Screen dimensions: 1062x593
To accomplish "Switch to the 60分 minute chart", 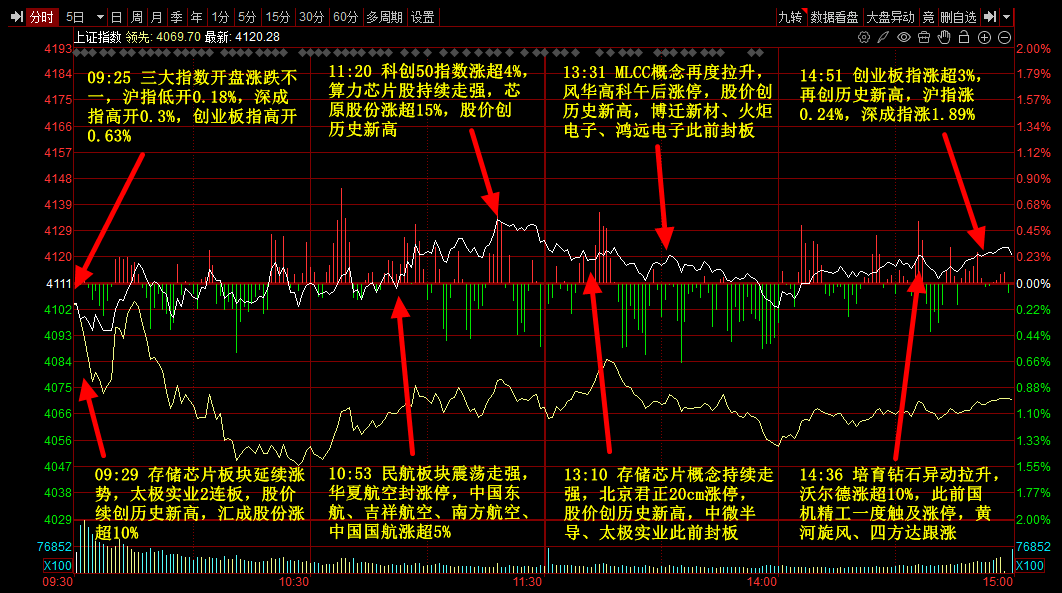I will (x=345, y=17).
